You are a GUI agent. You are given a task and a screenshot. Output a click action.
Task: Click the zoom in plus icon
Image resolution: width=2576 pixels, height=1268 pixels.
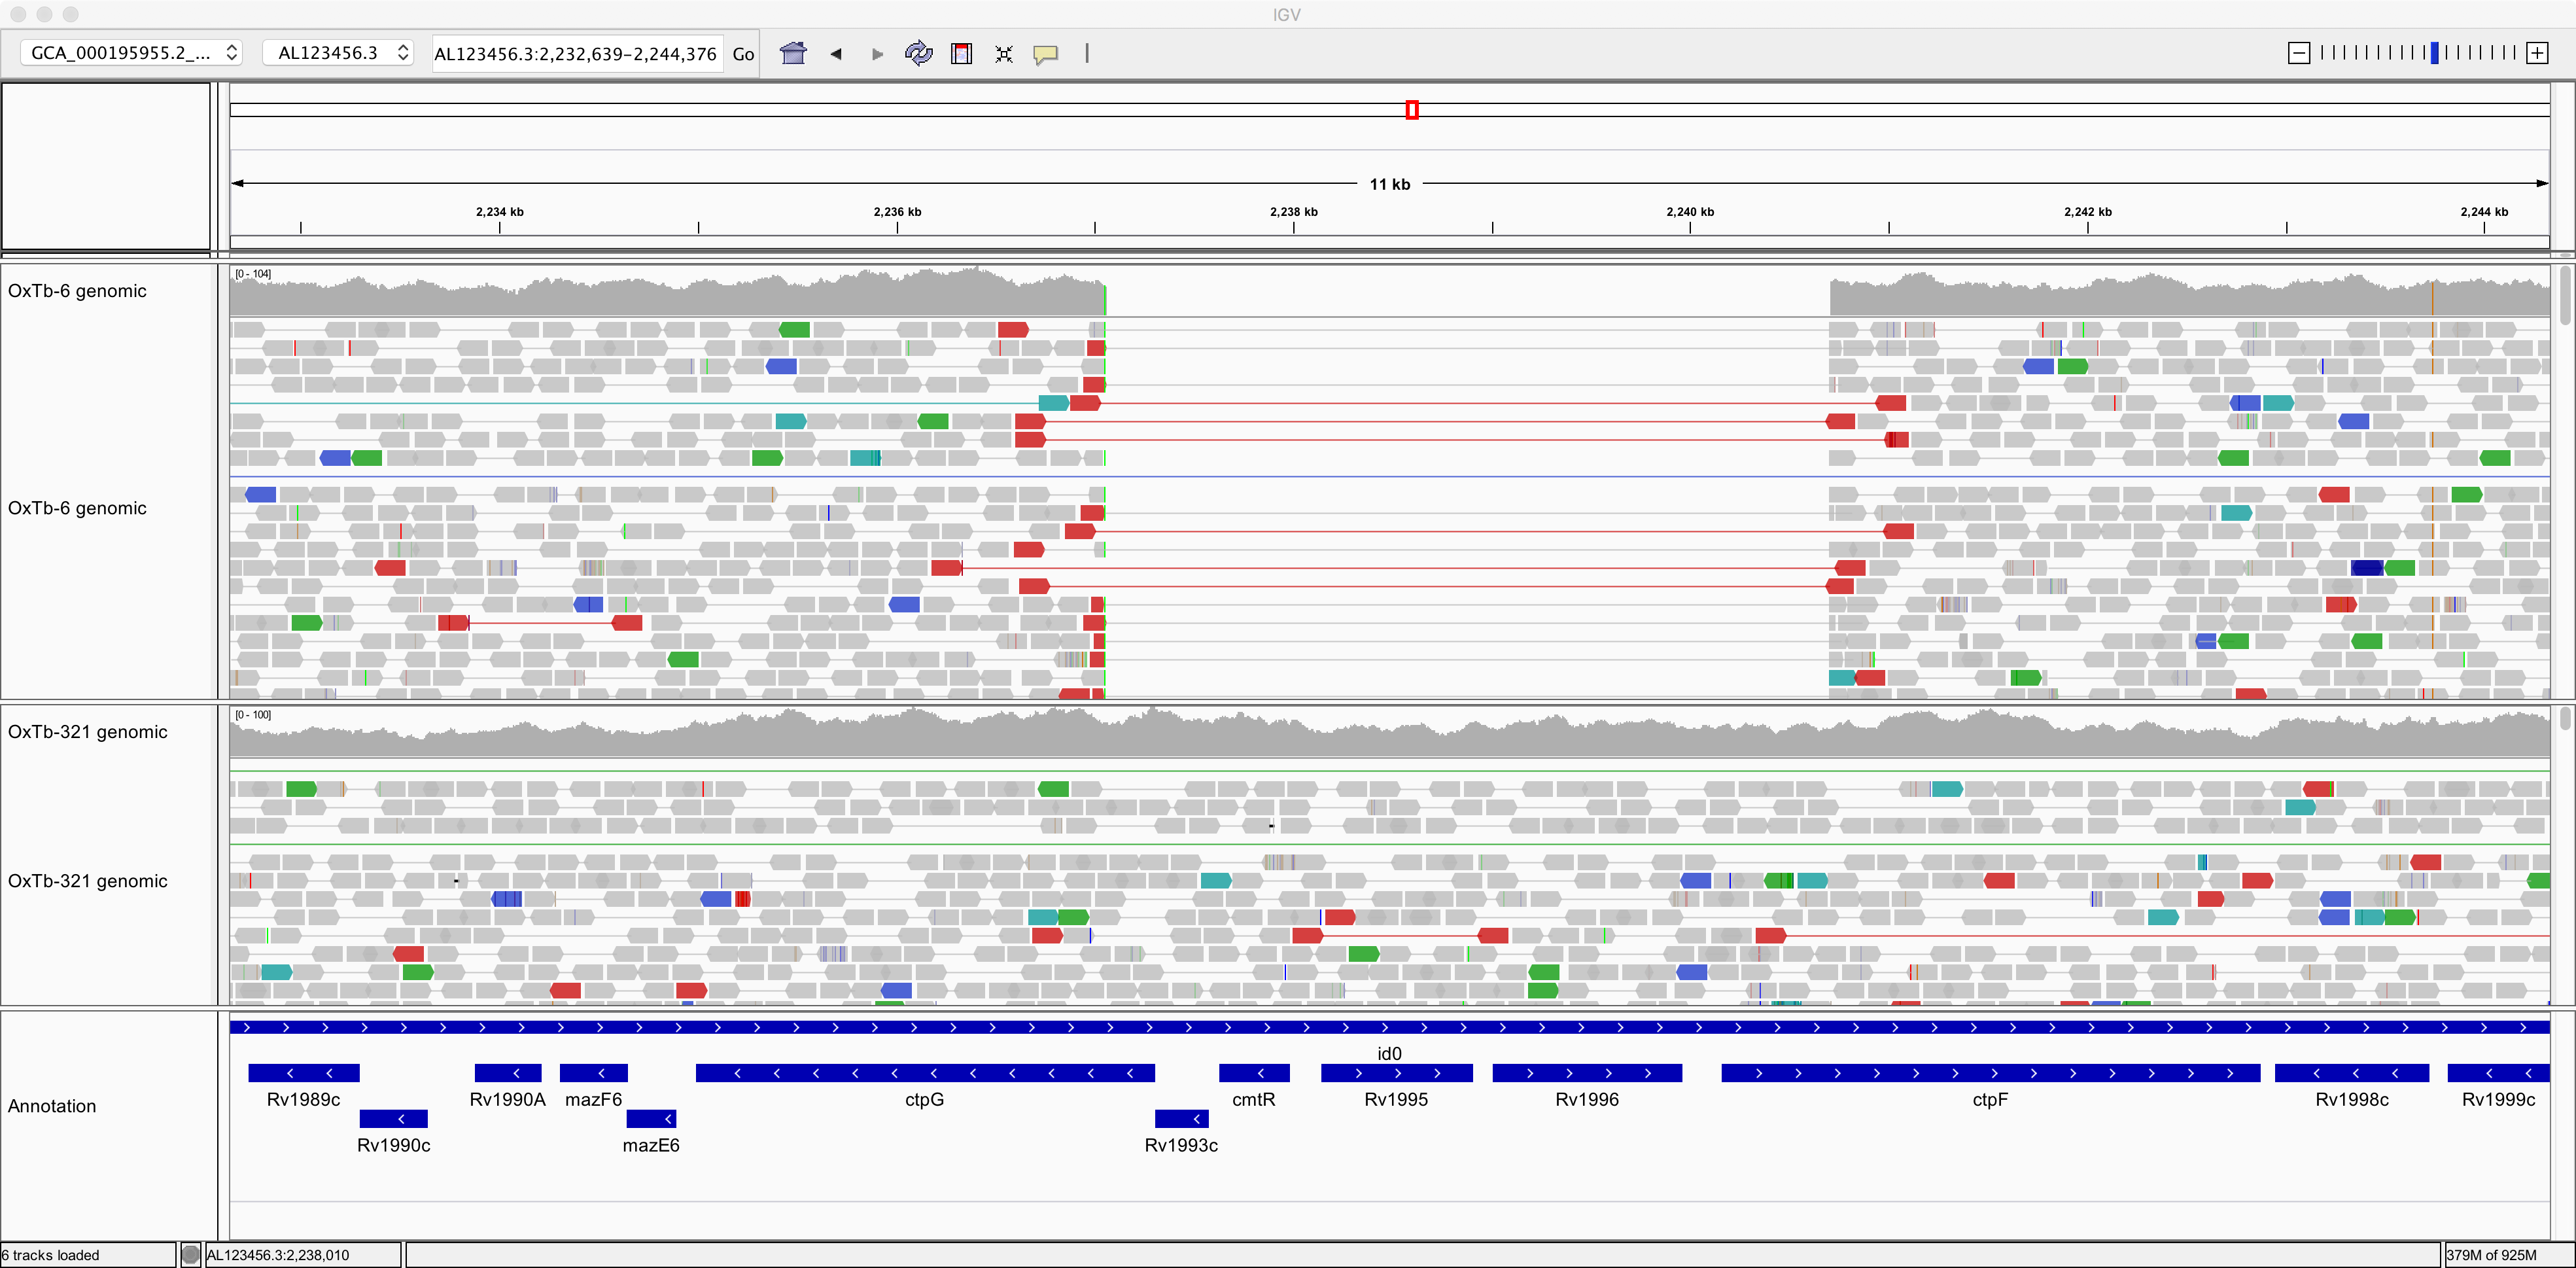(x=2537, y=53)
